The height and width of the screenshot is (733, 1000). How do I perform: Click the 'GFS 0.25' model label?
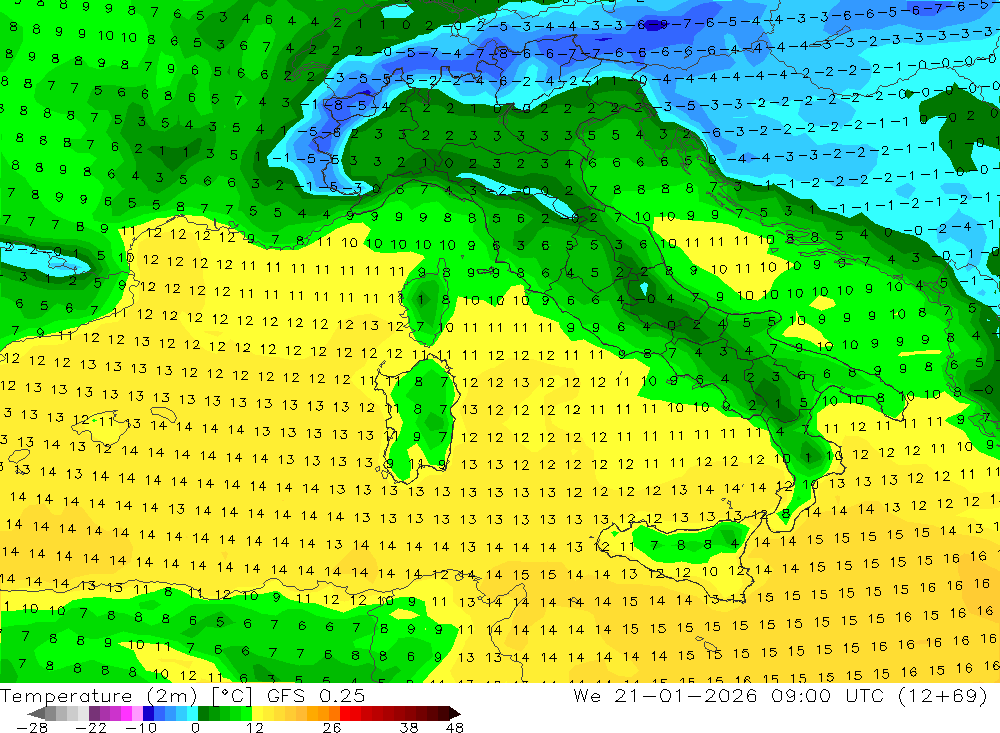coord(316,695)
